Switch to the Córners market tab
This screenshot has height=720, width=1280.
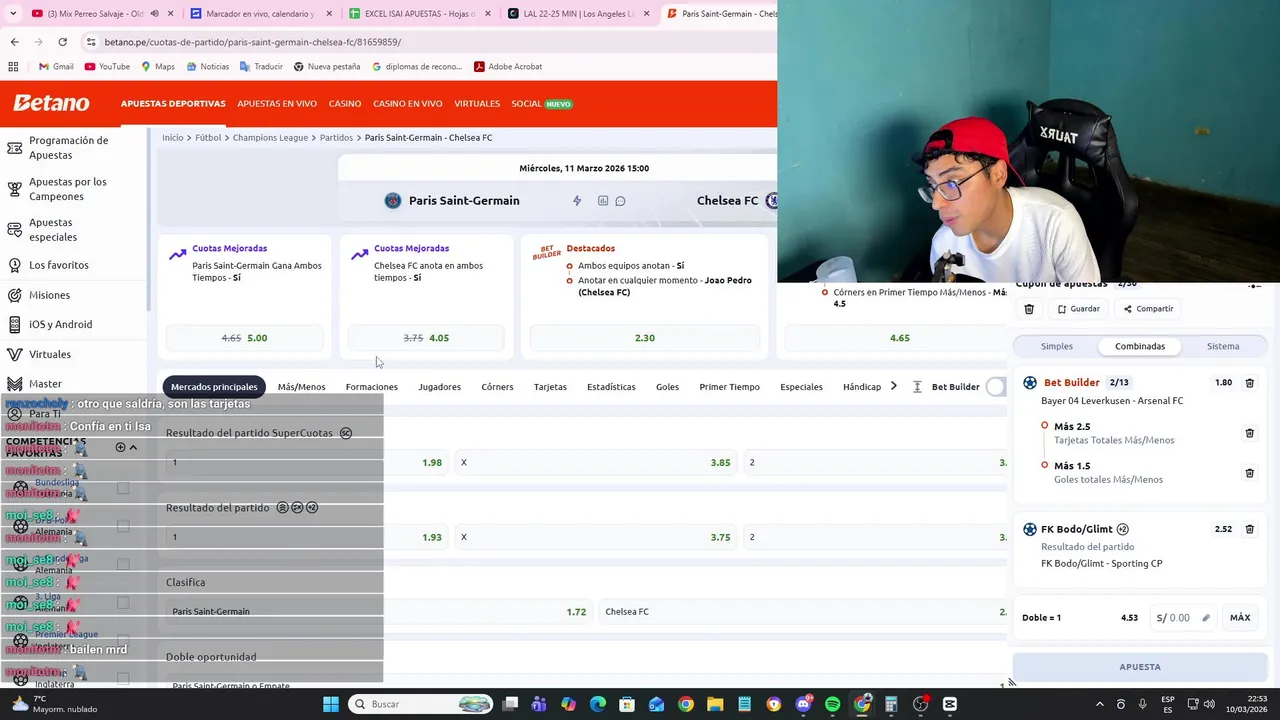(497, 387)
